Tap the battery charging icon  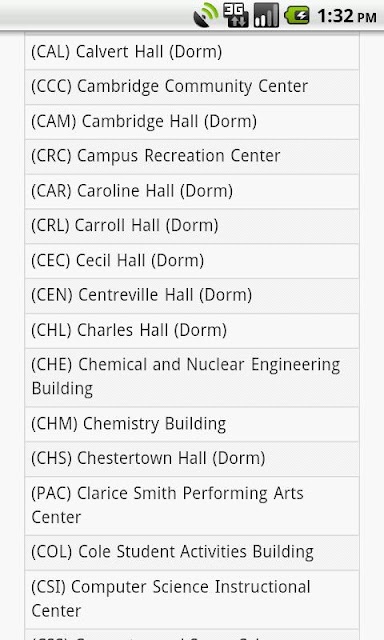[x=297, y=16]
